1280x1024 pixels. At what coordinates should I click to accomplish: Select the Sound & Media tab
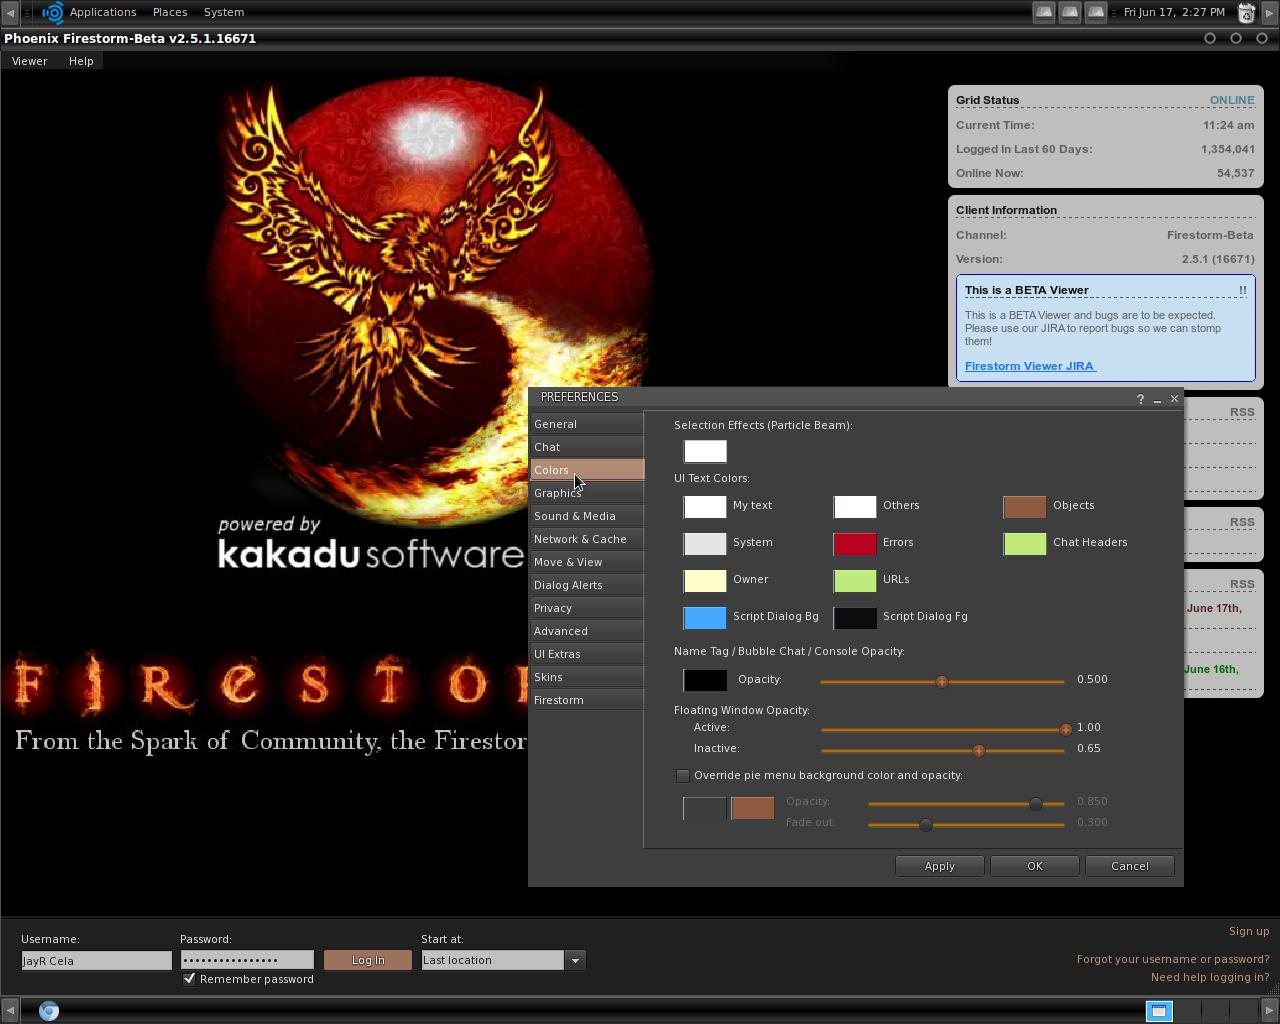click(x=587, y=516)
